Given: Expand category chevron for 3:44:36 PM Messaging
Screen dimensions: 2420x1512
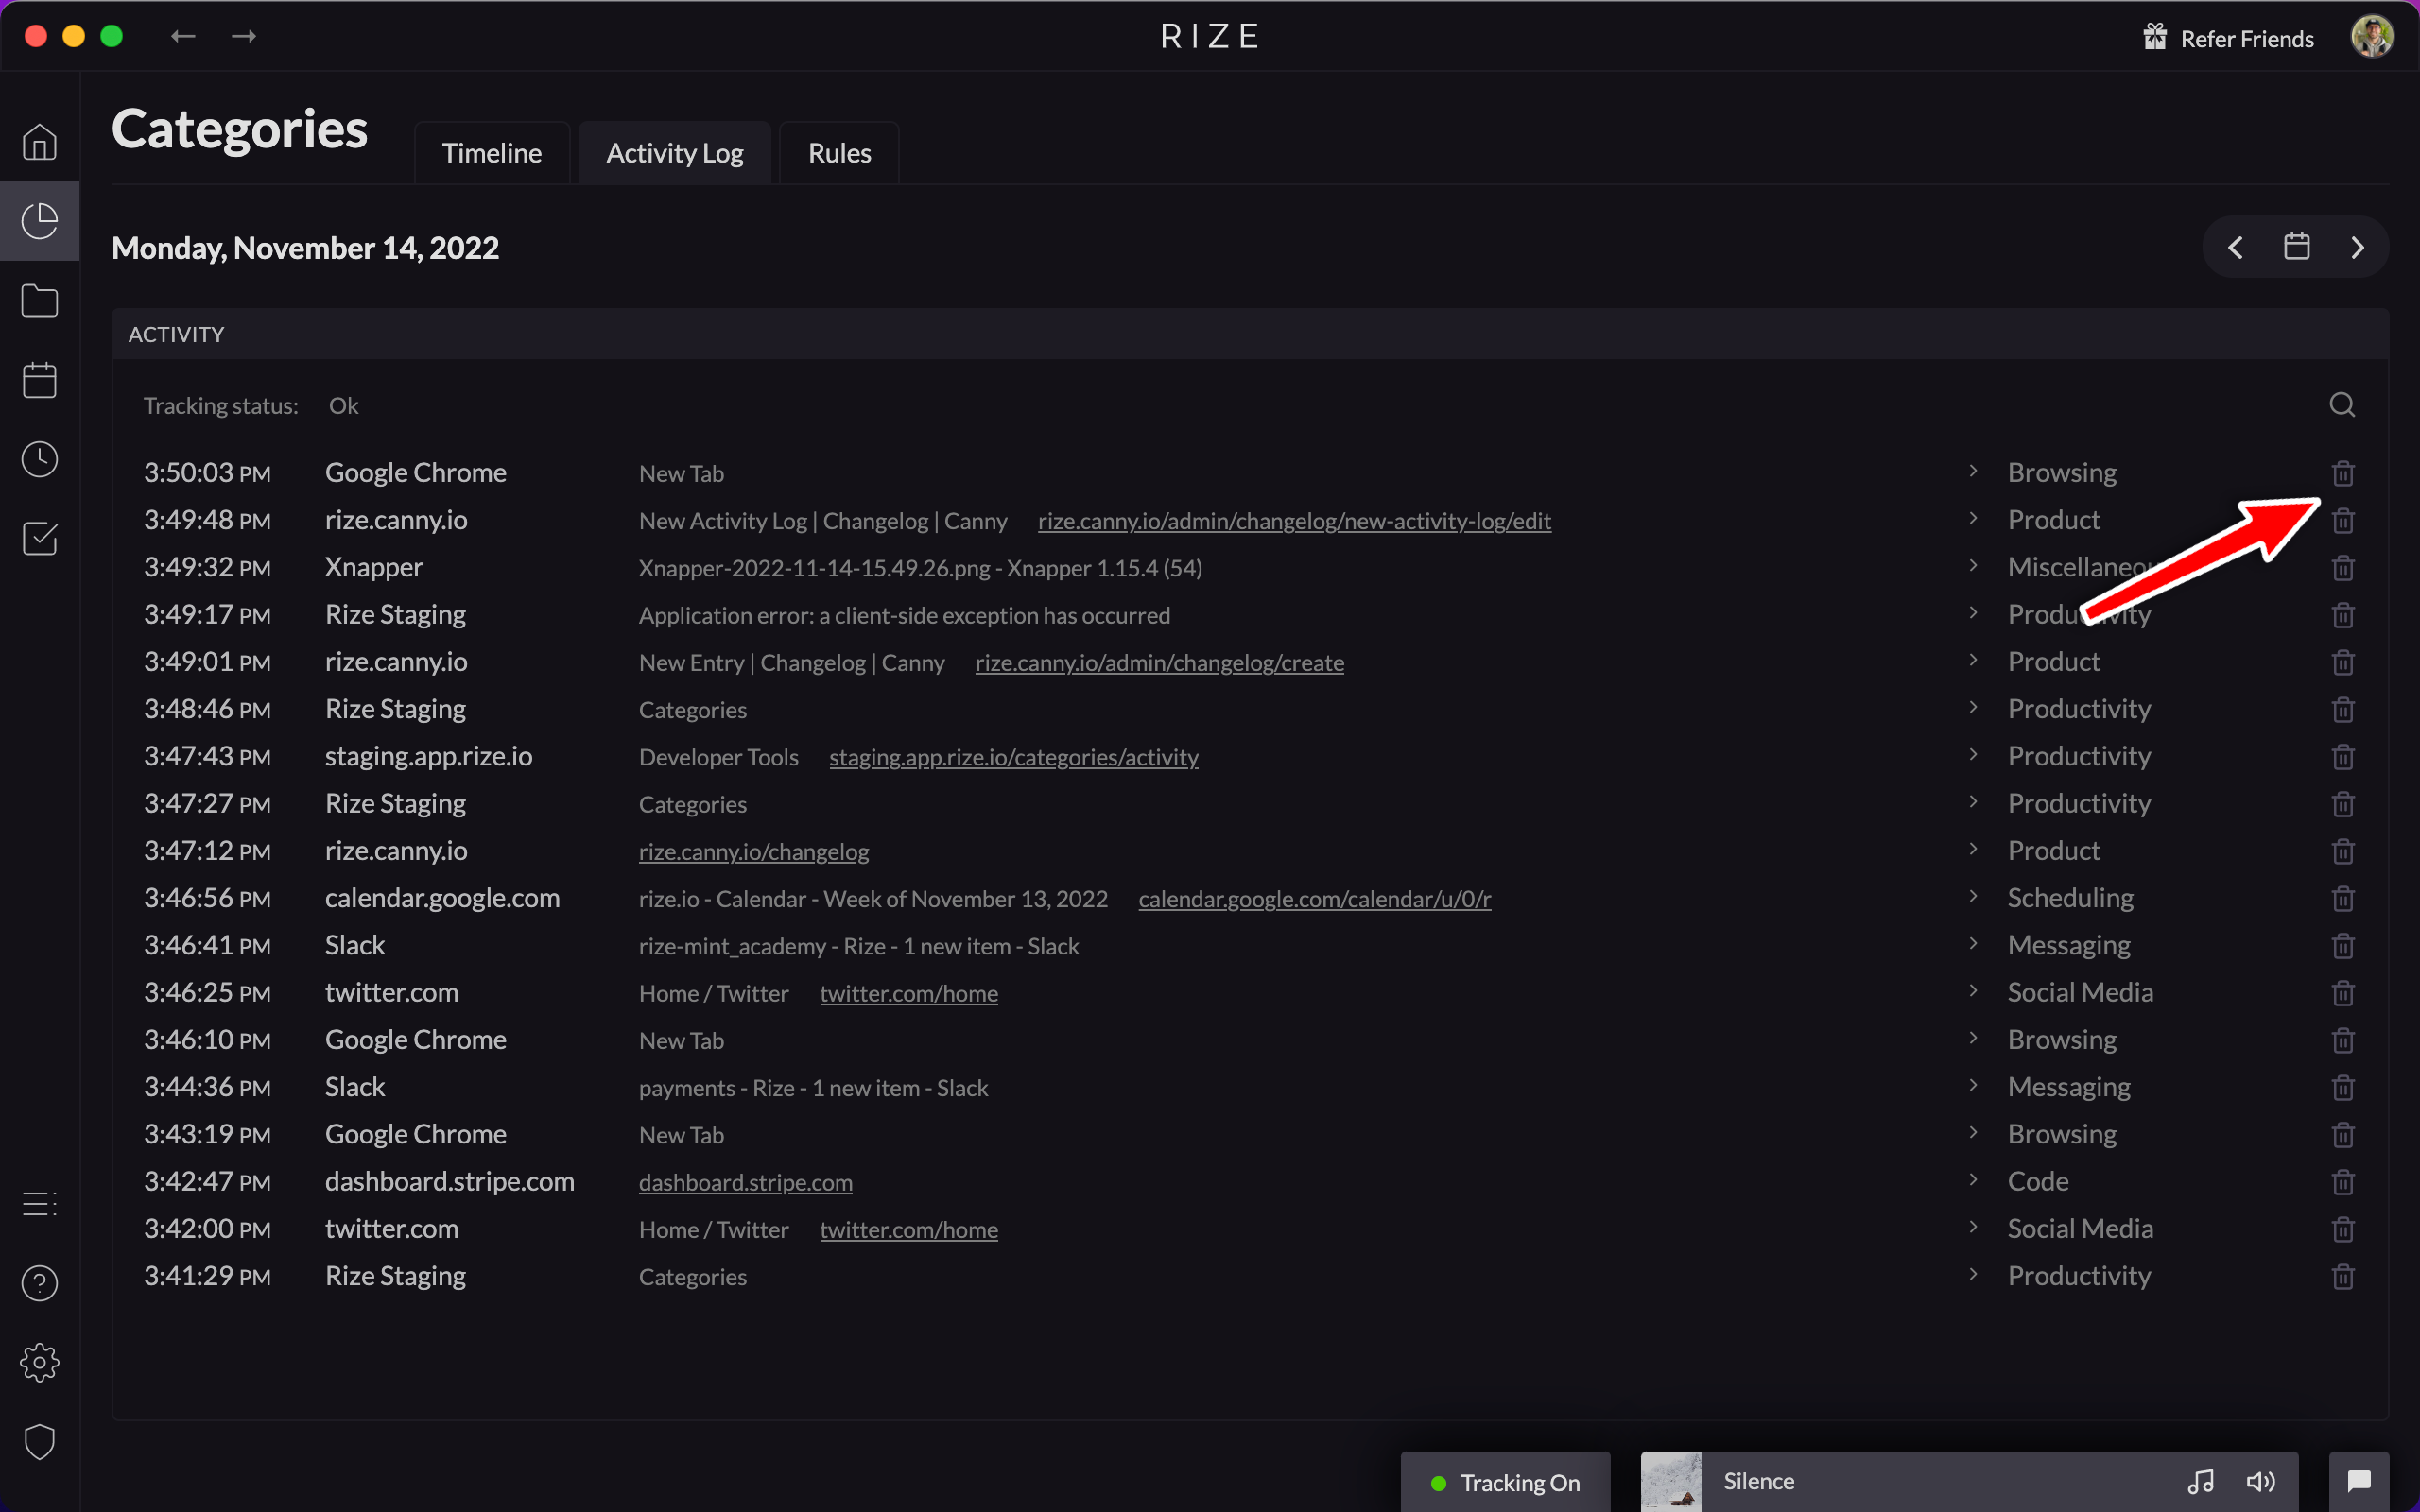Looking at the screenshot, I should [1973, 1085].
